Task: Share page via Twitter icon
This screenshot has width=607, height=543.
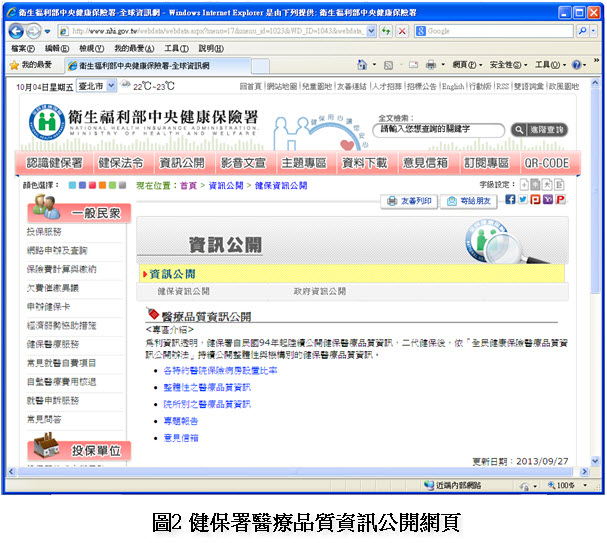Action: pyautogui.click(x=523, y=199)
